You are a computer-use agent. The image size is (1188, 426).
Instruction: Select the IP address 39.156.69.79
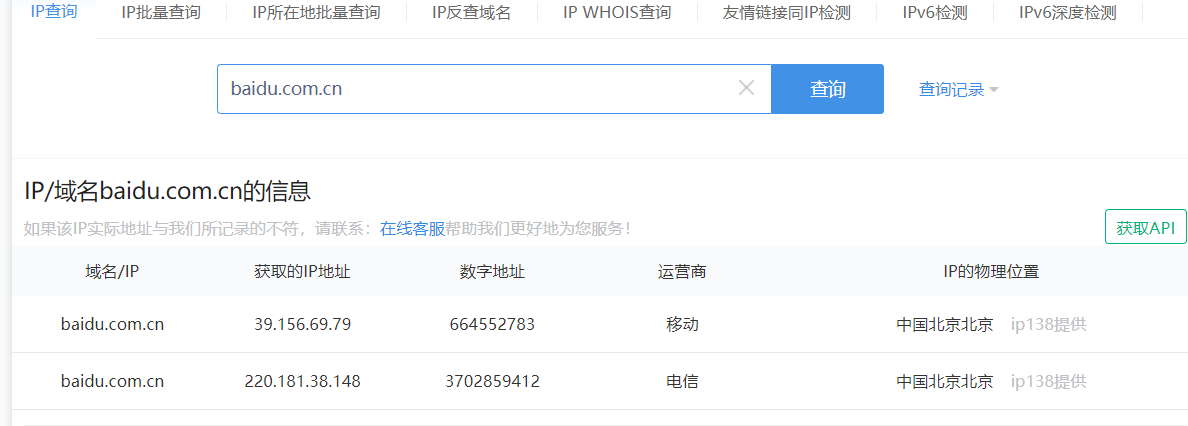click(x=302, y=324)
